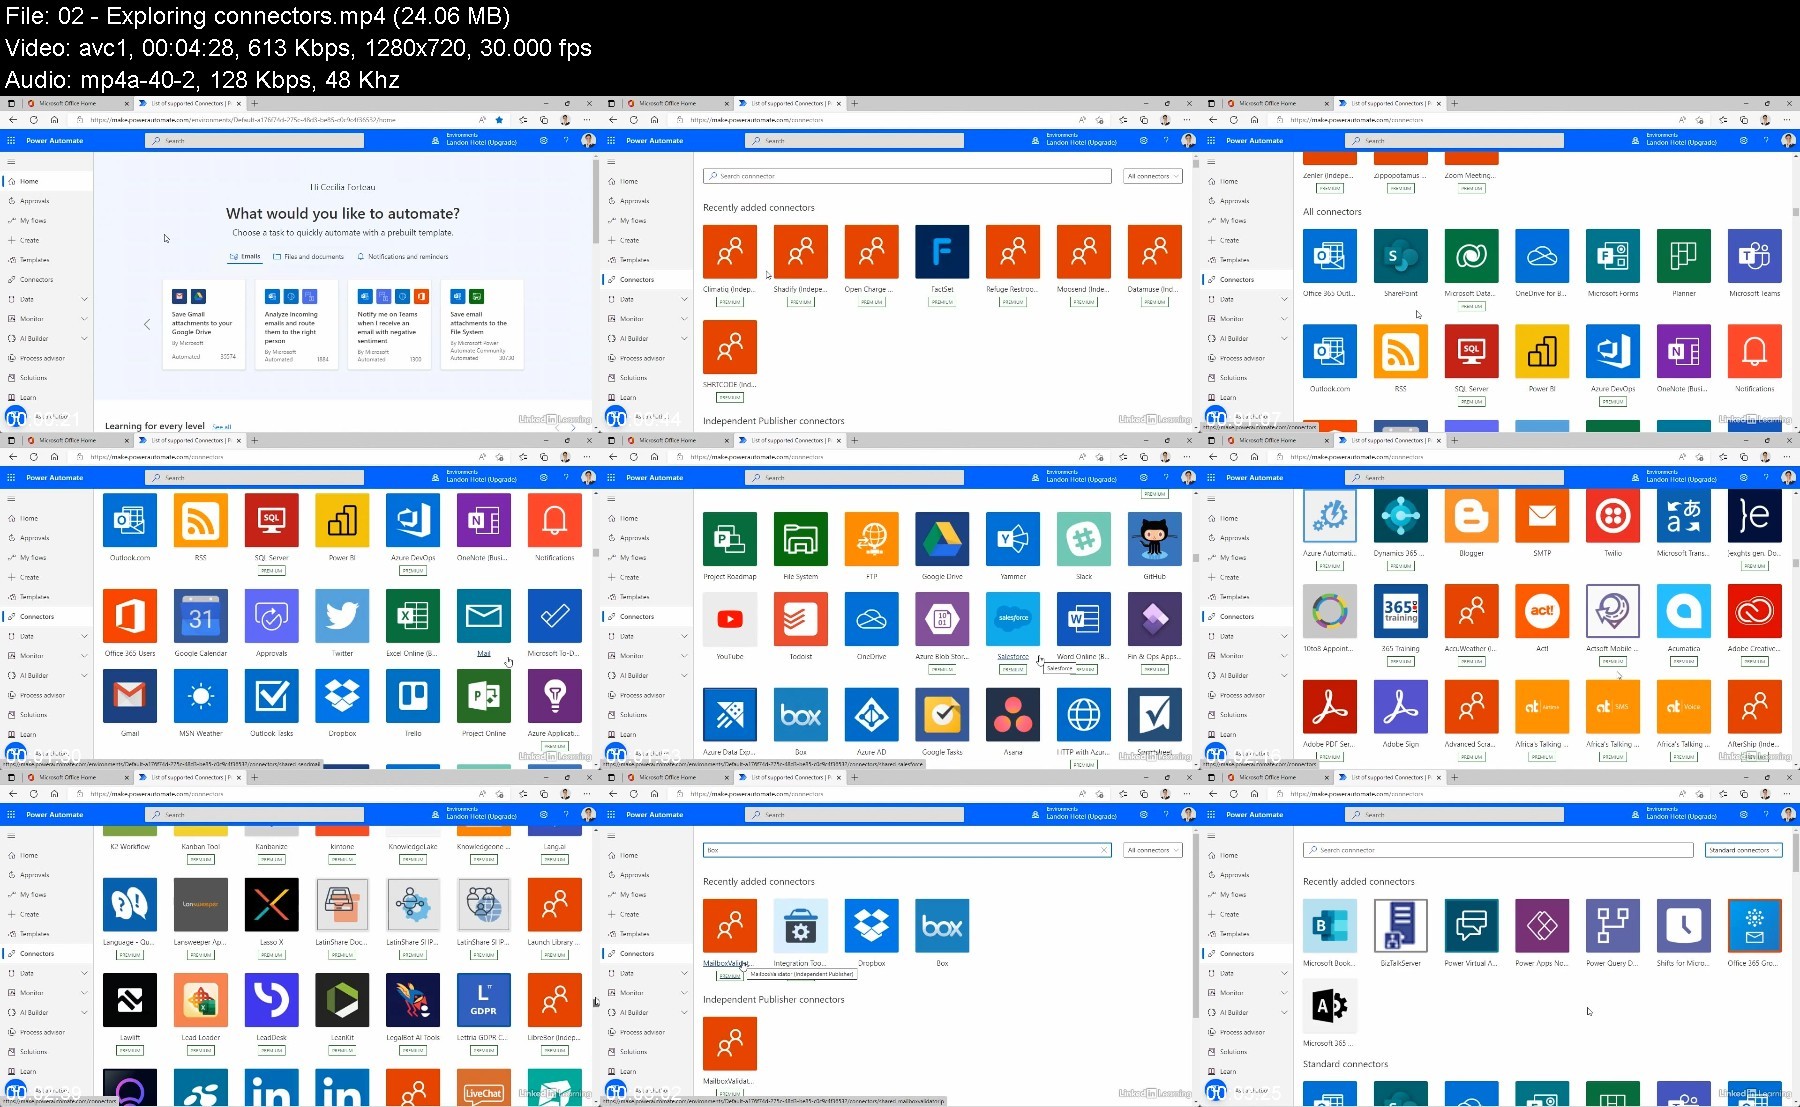Click the search field containing Box
This screenshot has width=1800, height=1107.
[907, 850]
